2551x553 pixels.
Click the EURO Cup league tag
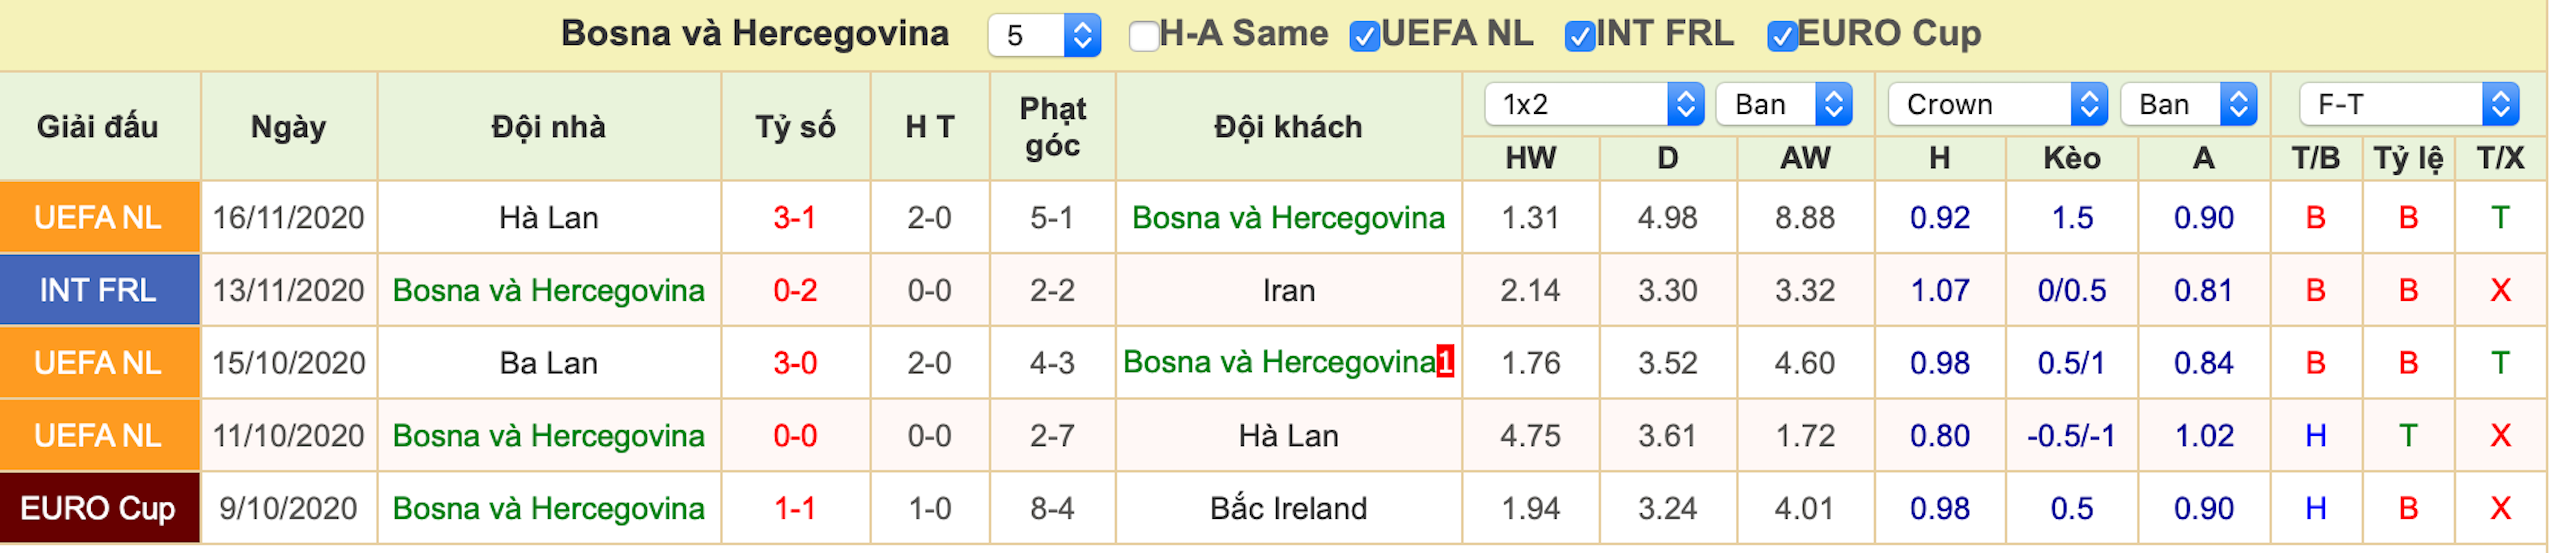pyautogui.click(x=99, y=508)
